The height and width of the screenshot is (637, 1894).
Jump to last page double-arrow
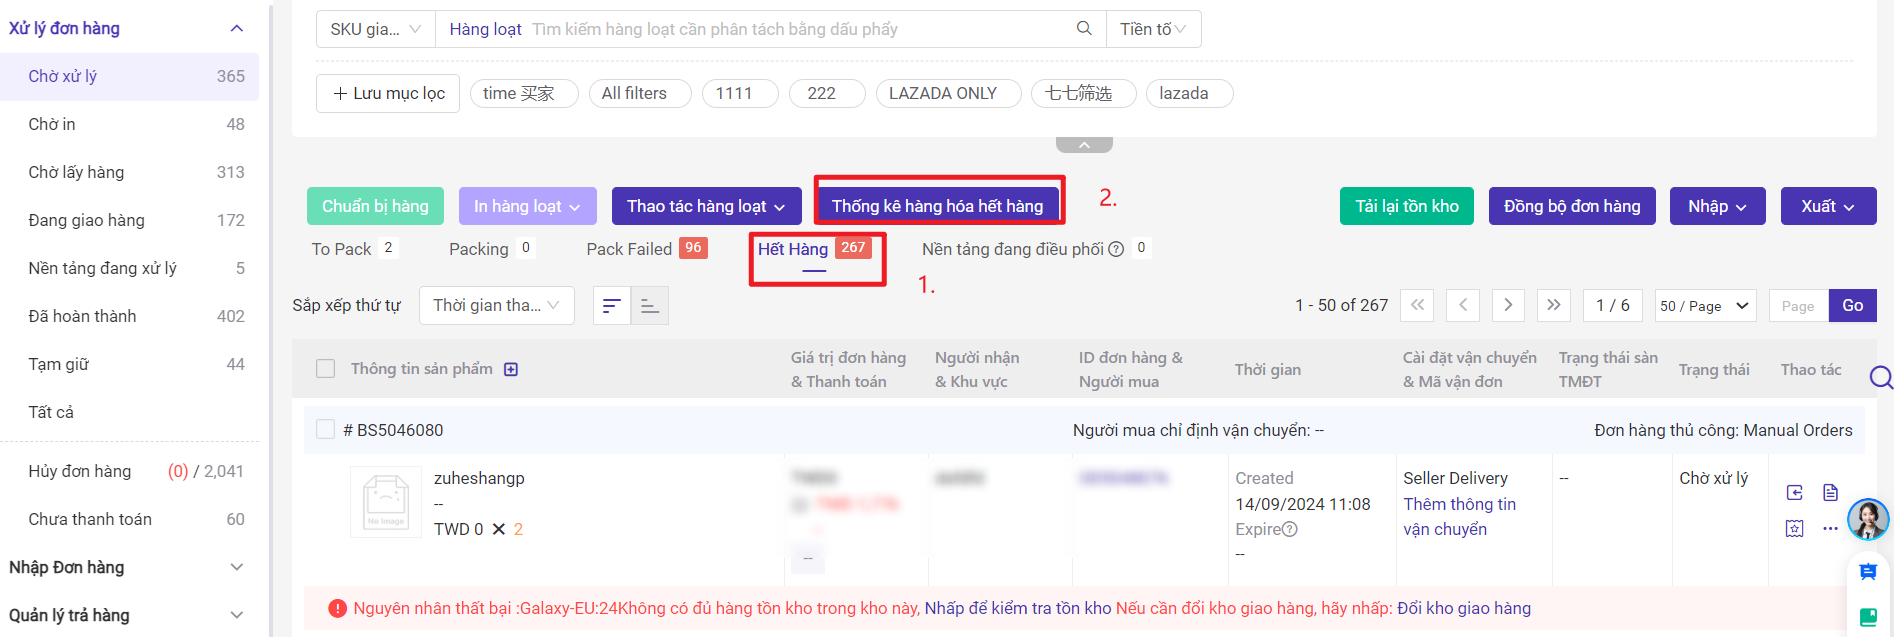click(x=1554, y=305)
